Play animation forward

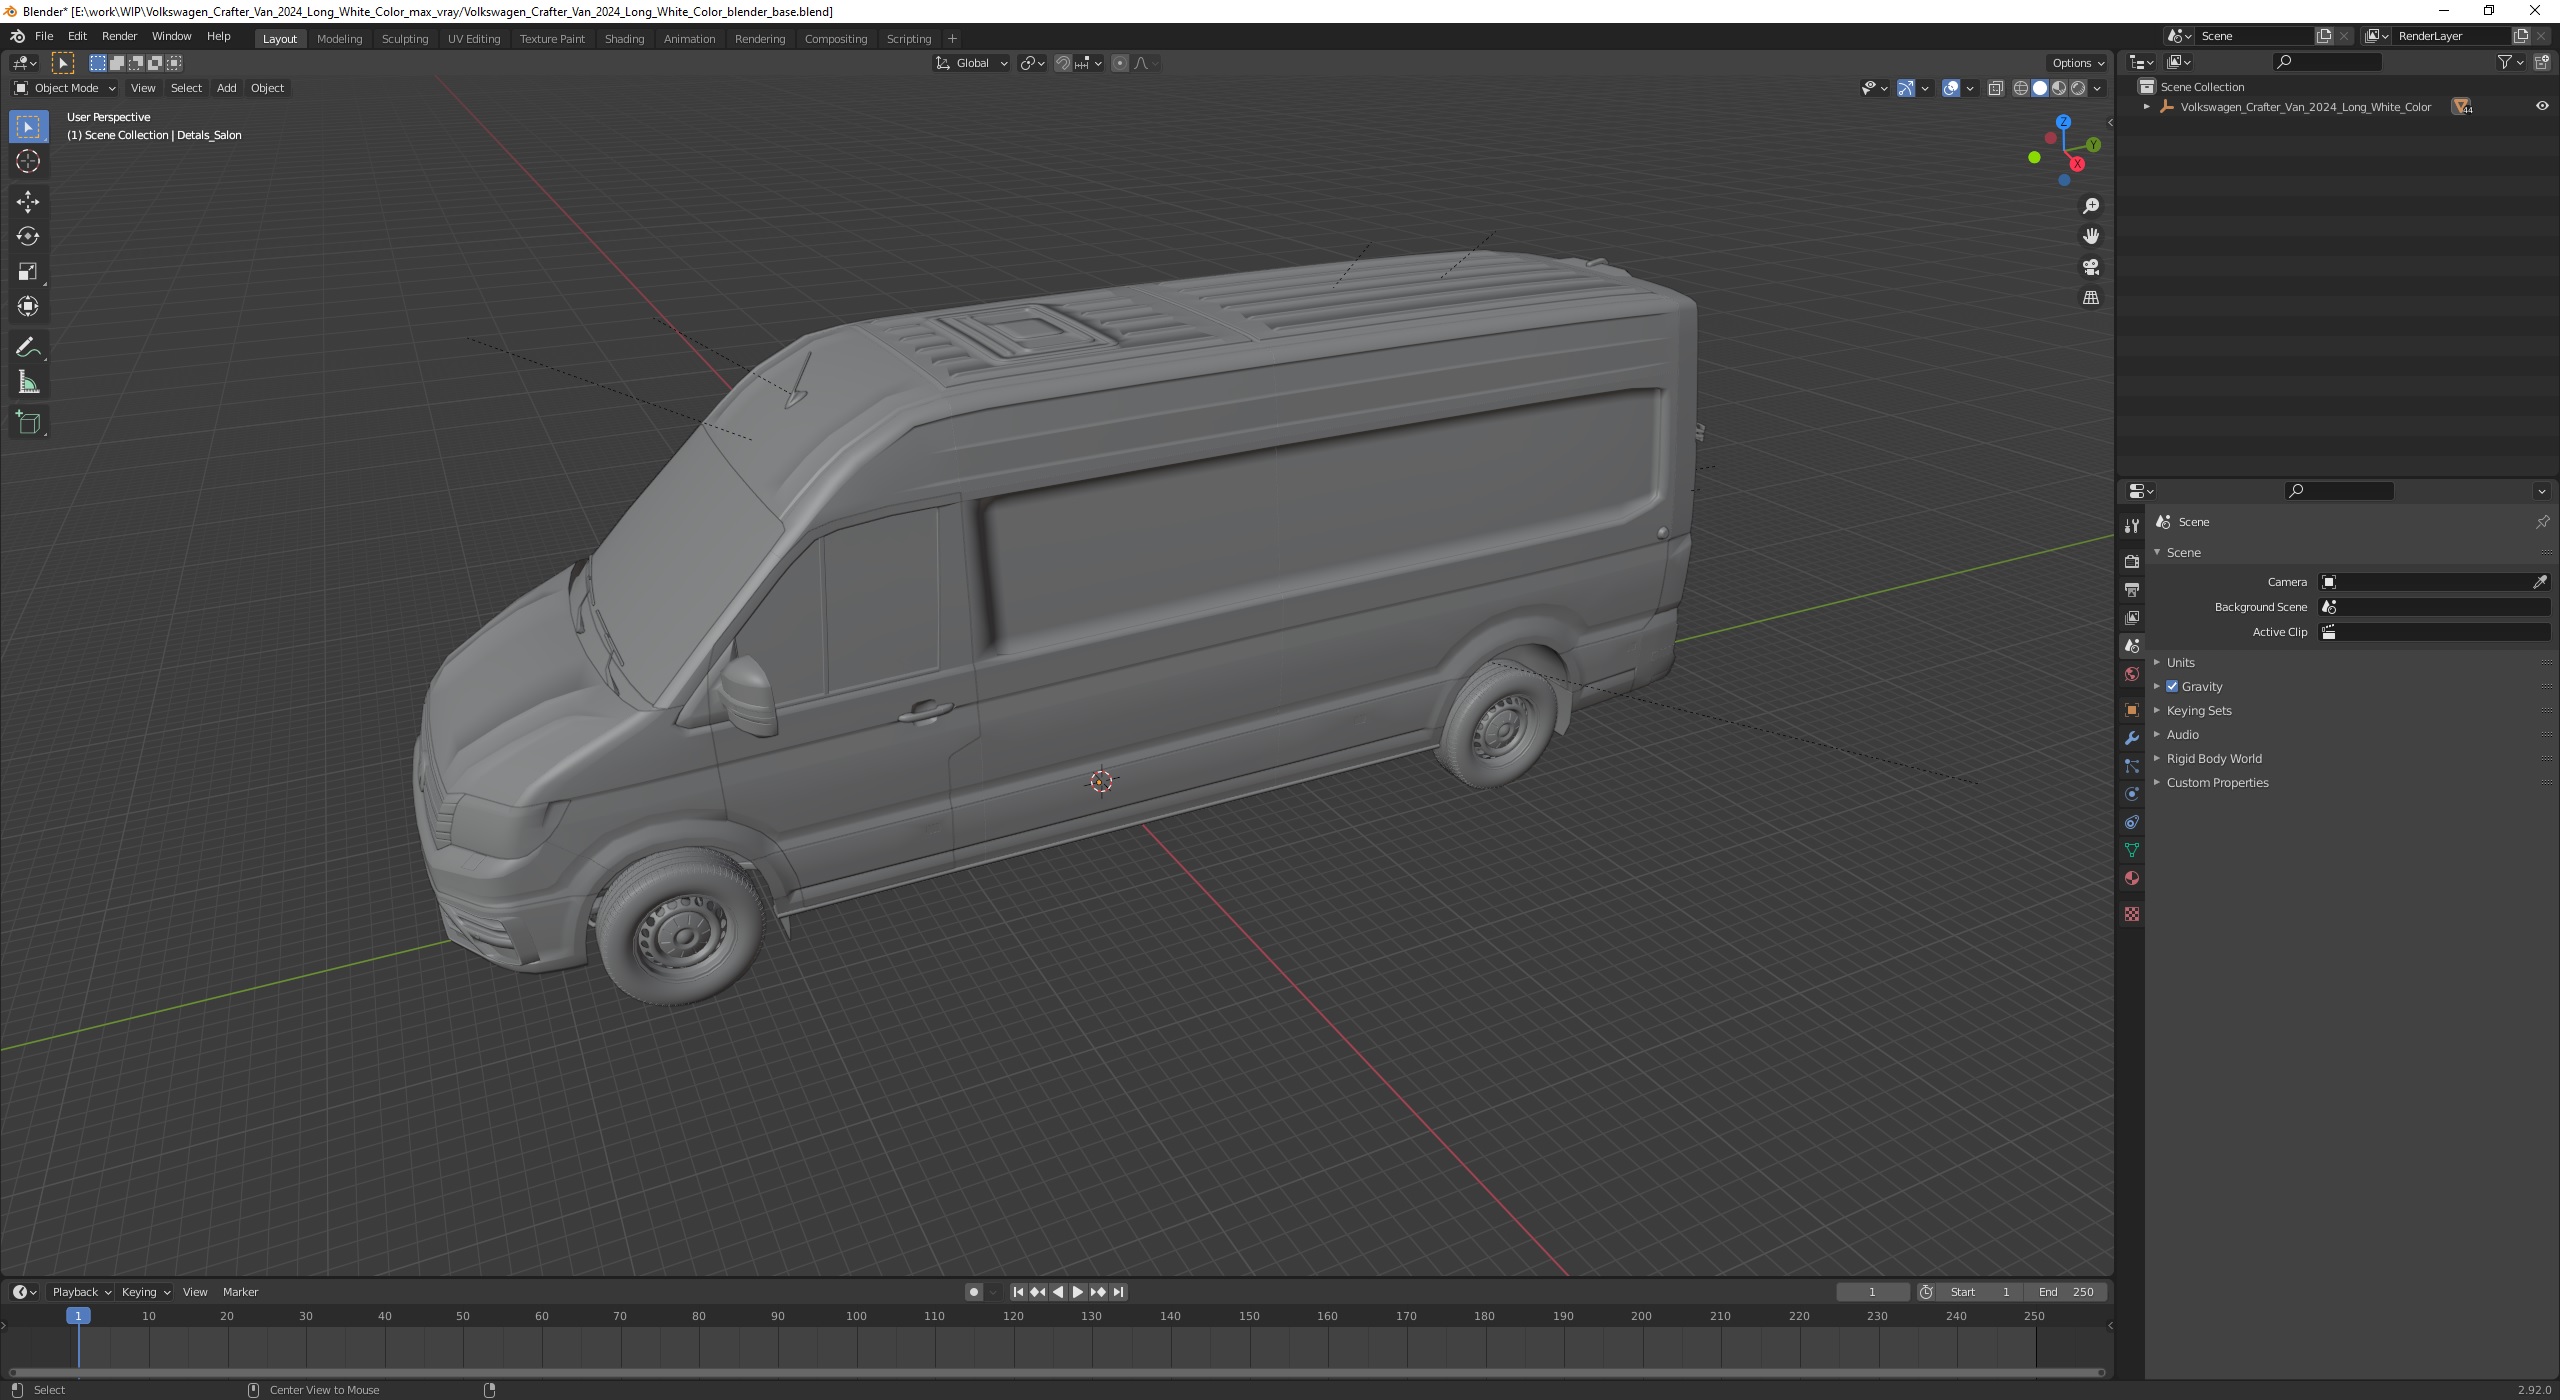(x=1078, y=1292)
